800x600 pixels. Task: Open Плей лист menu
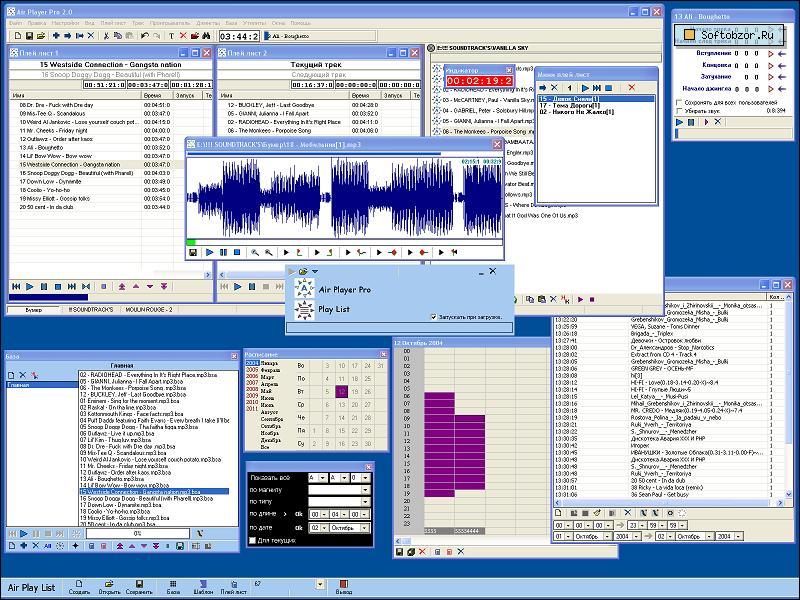click(x=113, y=23)
